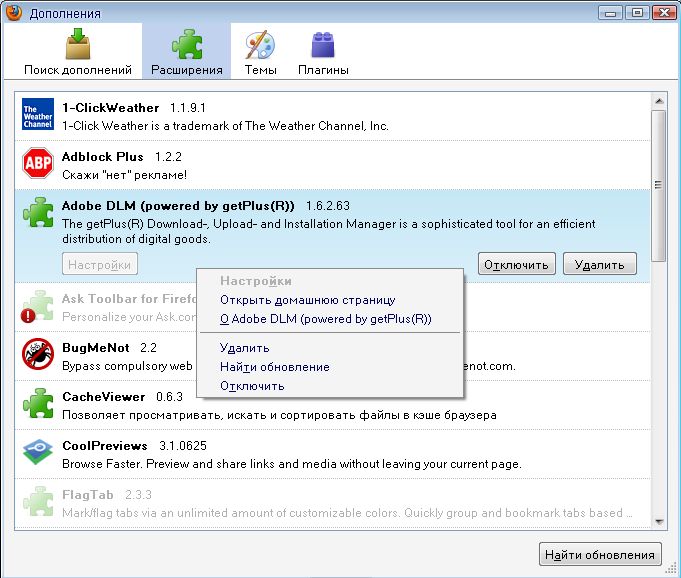Click the CacheViewer Russian description text

click(x=279, y=415)
